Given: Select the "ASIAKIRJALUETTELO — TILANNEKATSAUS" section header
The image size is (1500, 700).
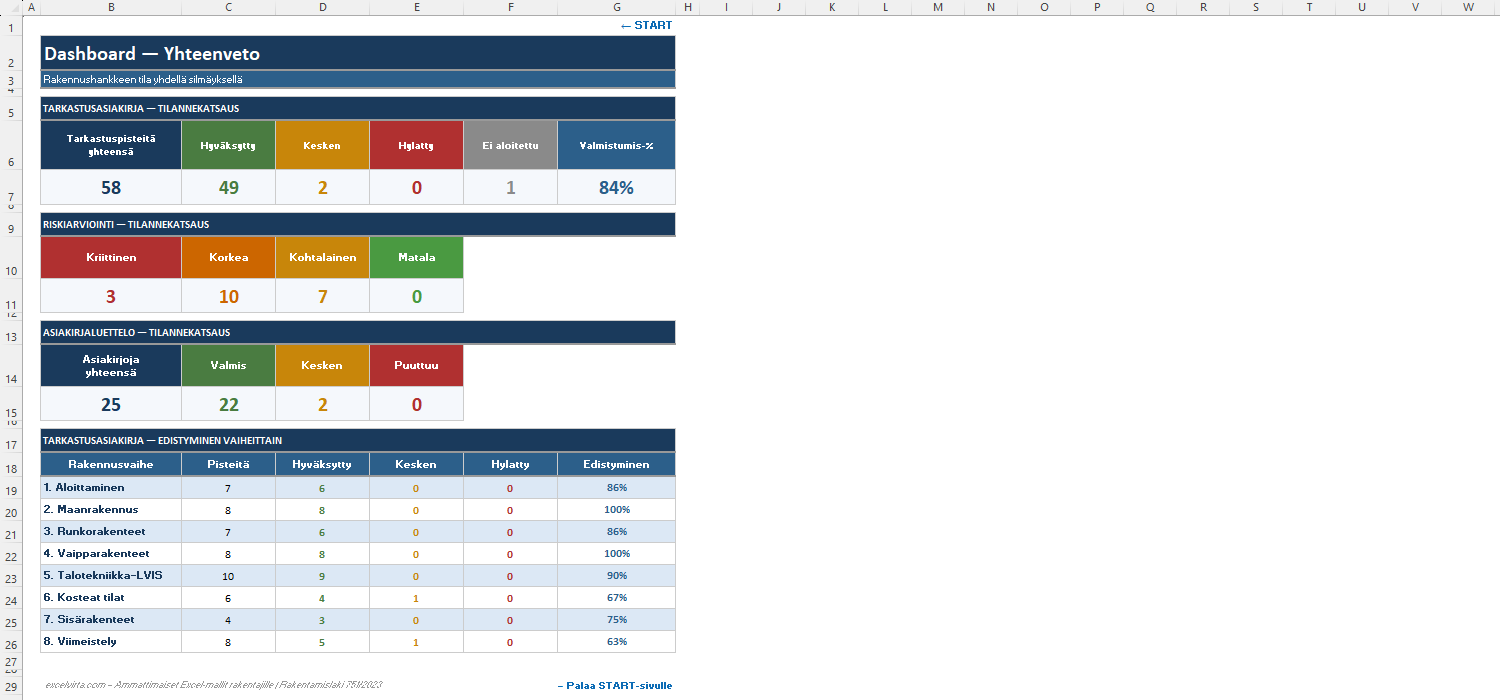Looking at the screenshot, I should [358, 333].
